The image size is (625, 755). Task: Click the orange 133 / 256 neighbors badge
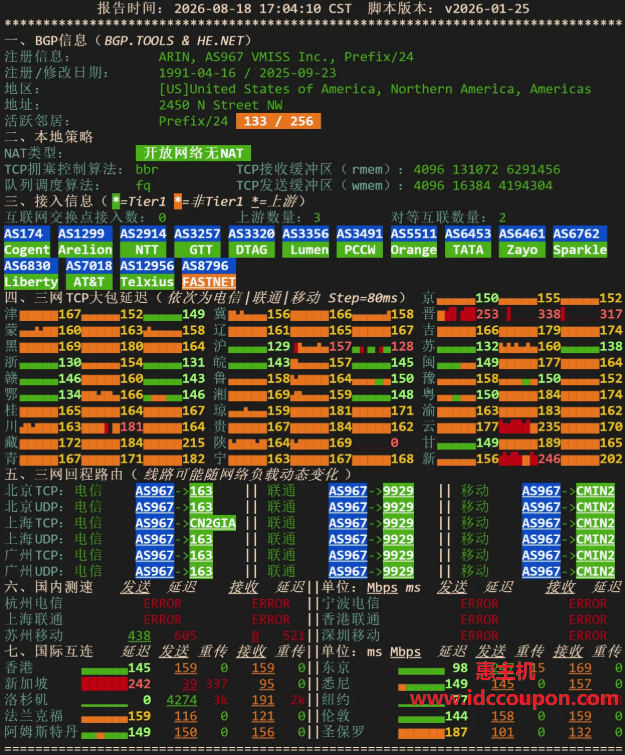click(x=278, y=121)
